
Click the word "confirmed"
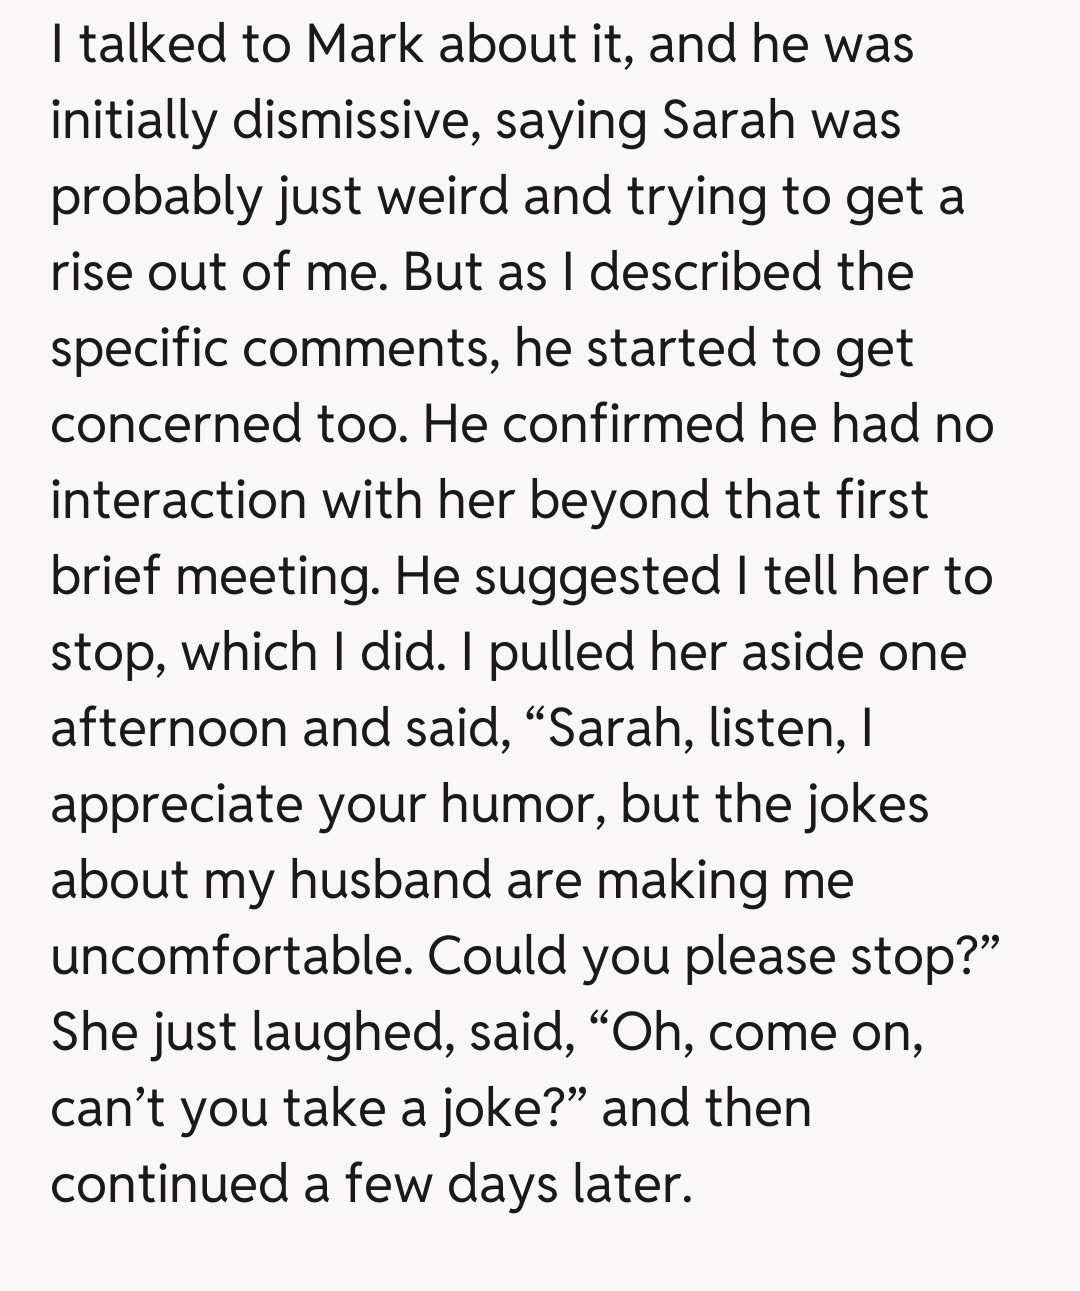click(x=623, y=425)
